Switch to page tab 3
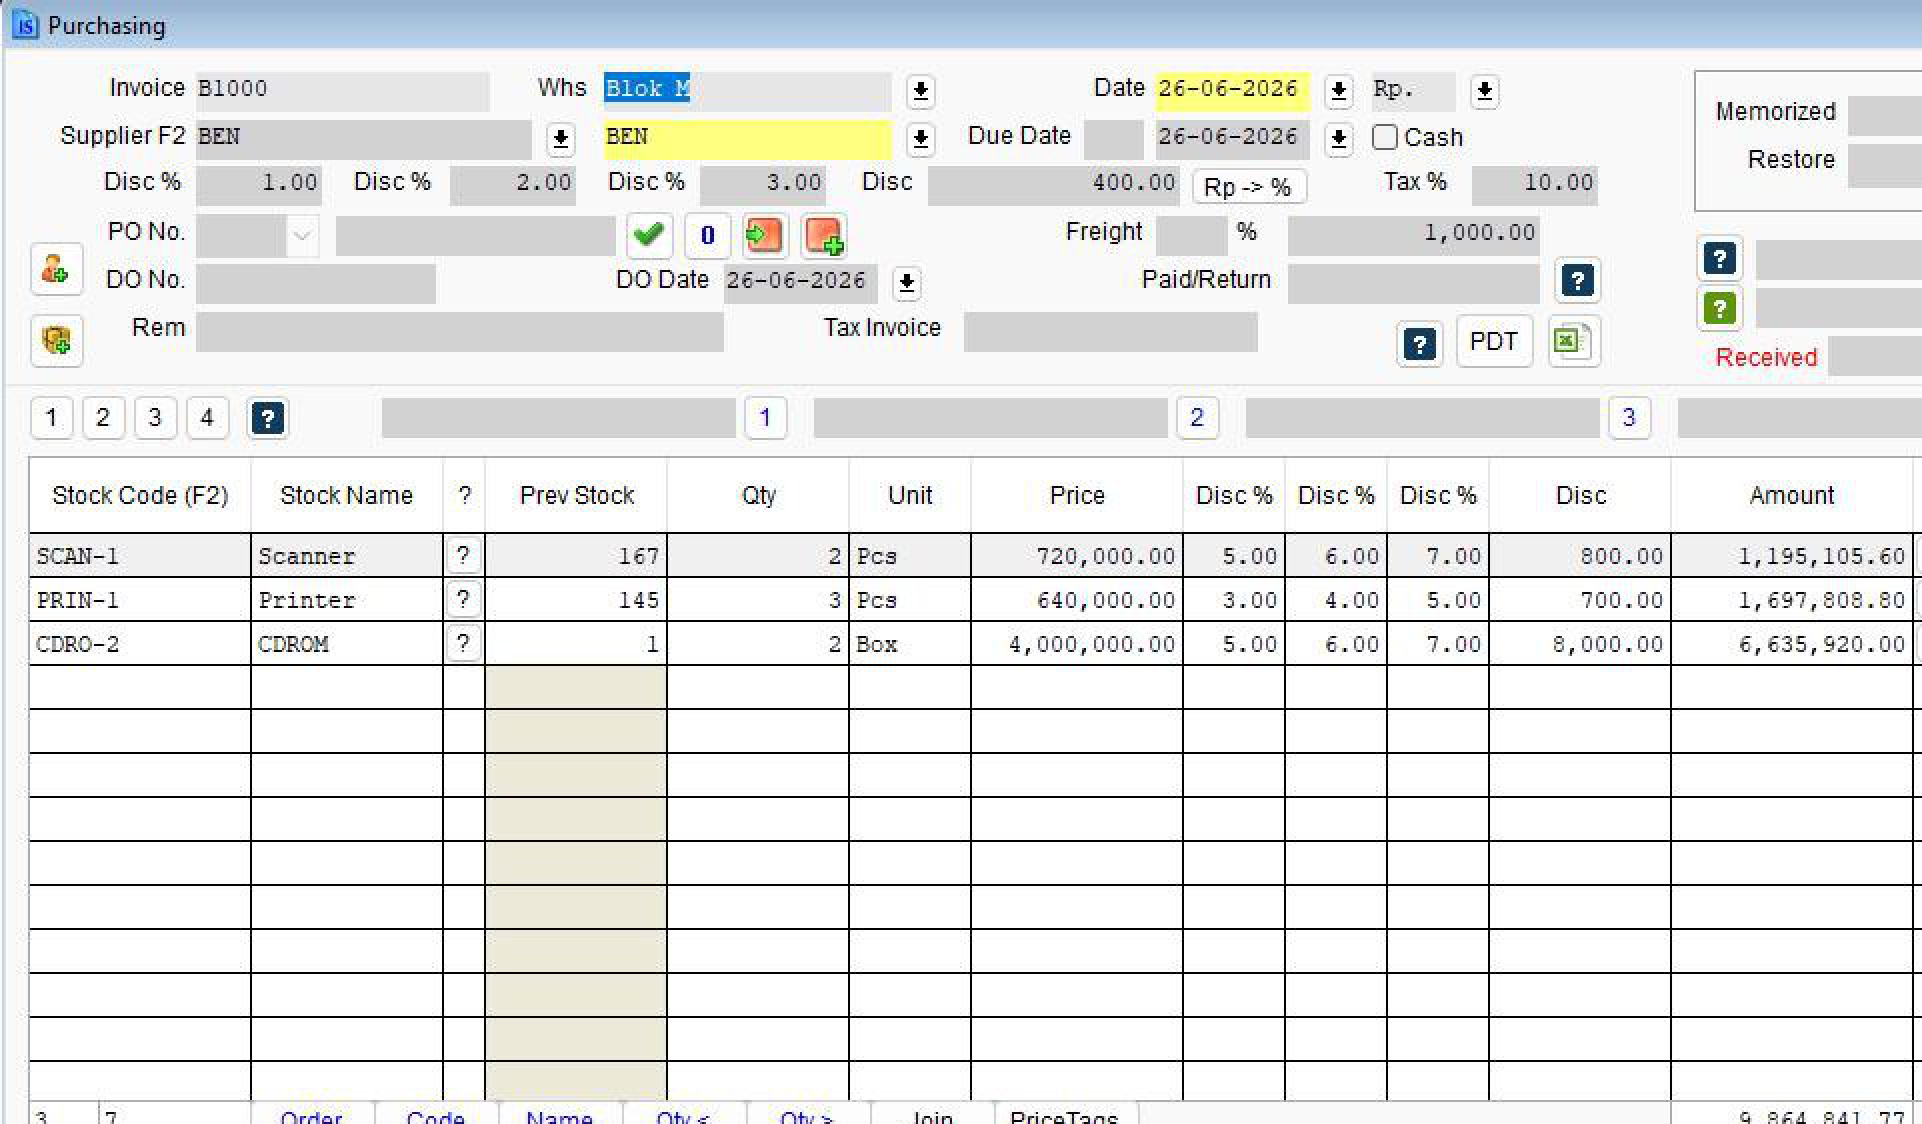This screenshot has width=1922, height=1124. (155, 418)
